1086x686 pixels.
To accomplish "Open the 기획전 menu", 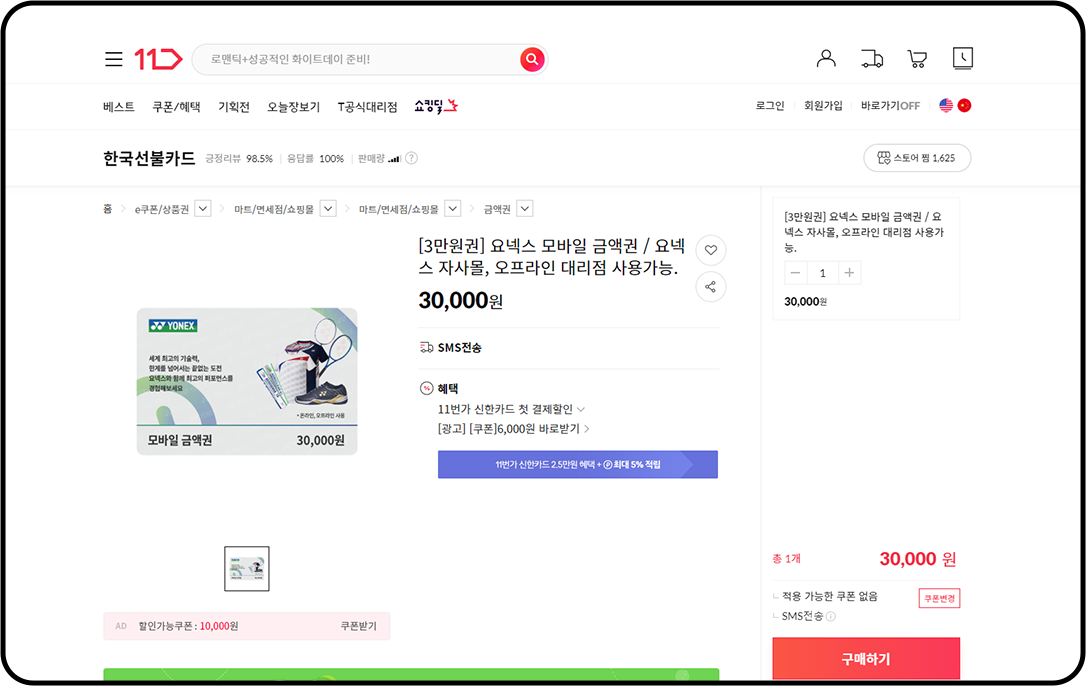I will (233, 106).
